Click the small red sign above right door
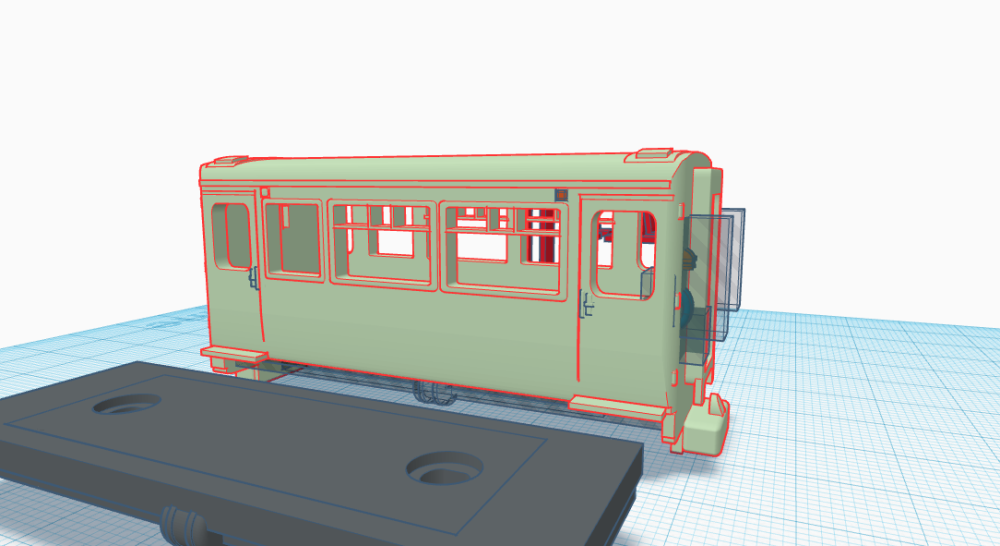 (562, 195)
